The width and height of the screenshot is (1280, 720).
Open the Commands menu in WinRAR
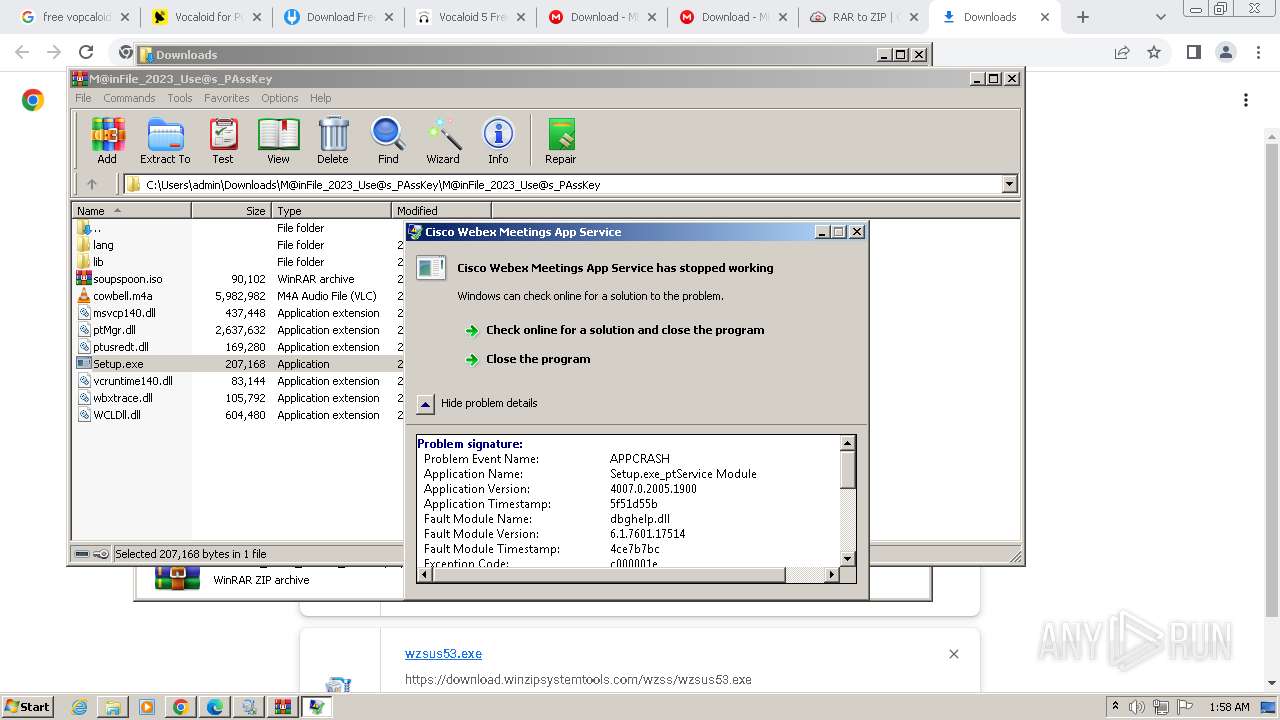coord(129,98)
